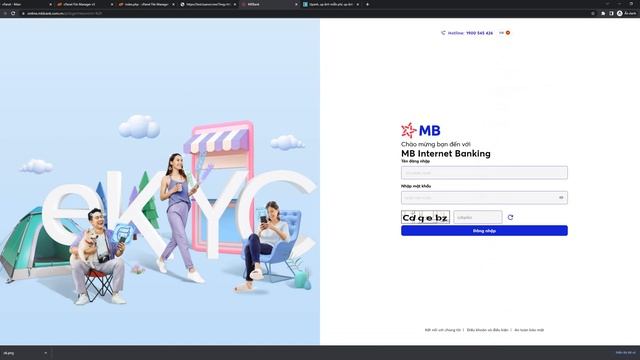Click the captcha image 'Cdqebz'
The image size is (640, 360).
pos(425,217)
